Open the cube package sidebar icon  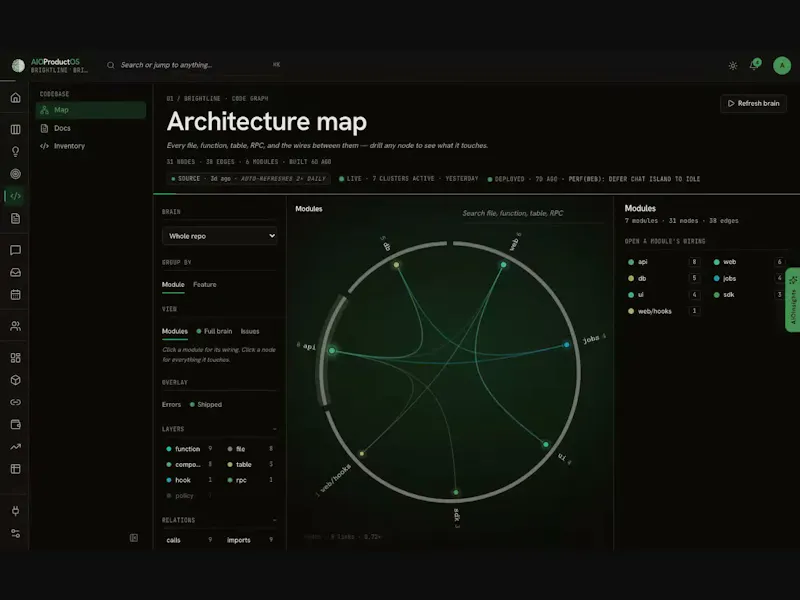[x=15, y=380]
